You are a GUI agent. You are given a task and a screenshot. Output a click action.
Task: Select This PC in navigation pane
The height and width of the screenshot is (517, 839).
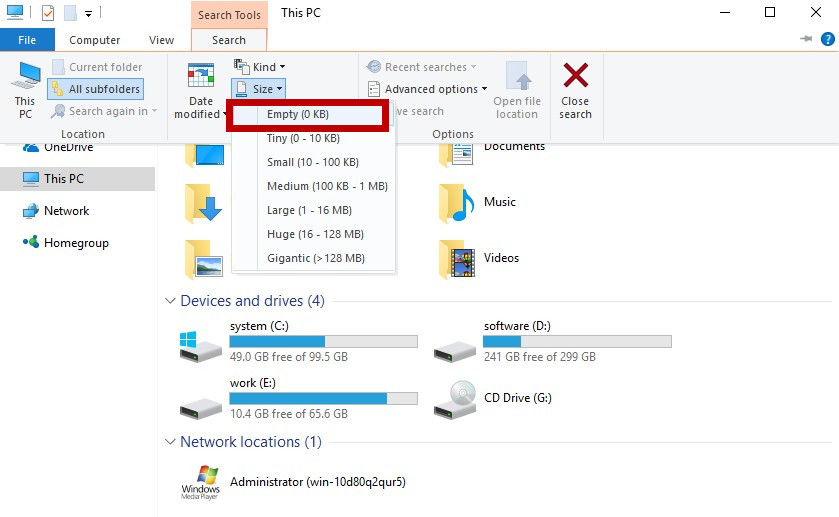(x=78, y=179)
